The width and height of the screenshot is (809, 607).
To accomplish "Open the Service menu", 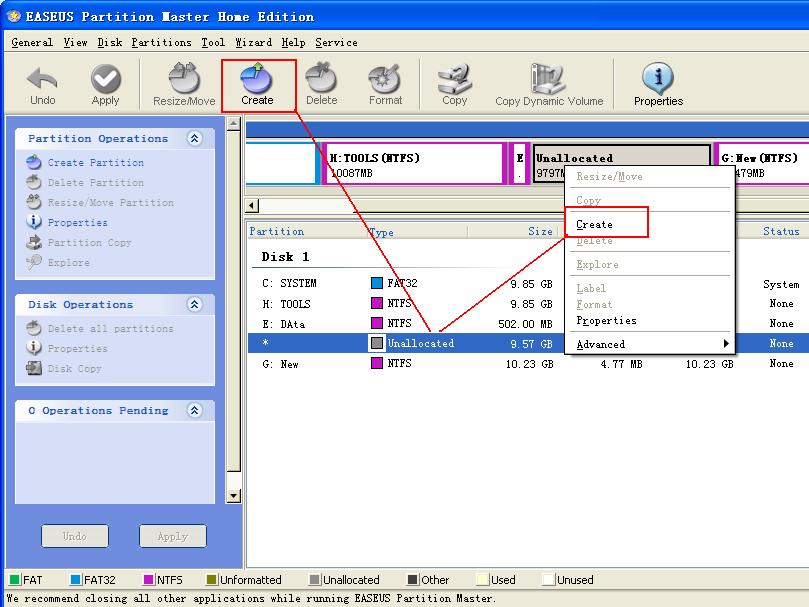I will tap(336, 42).
